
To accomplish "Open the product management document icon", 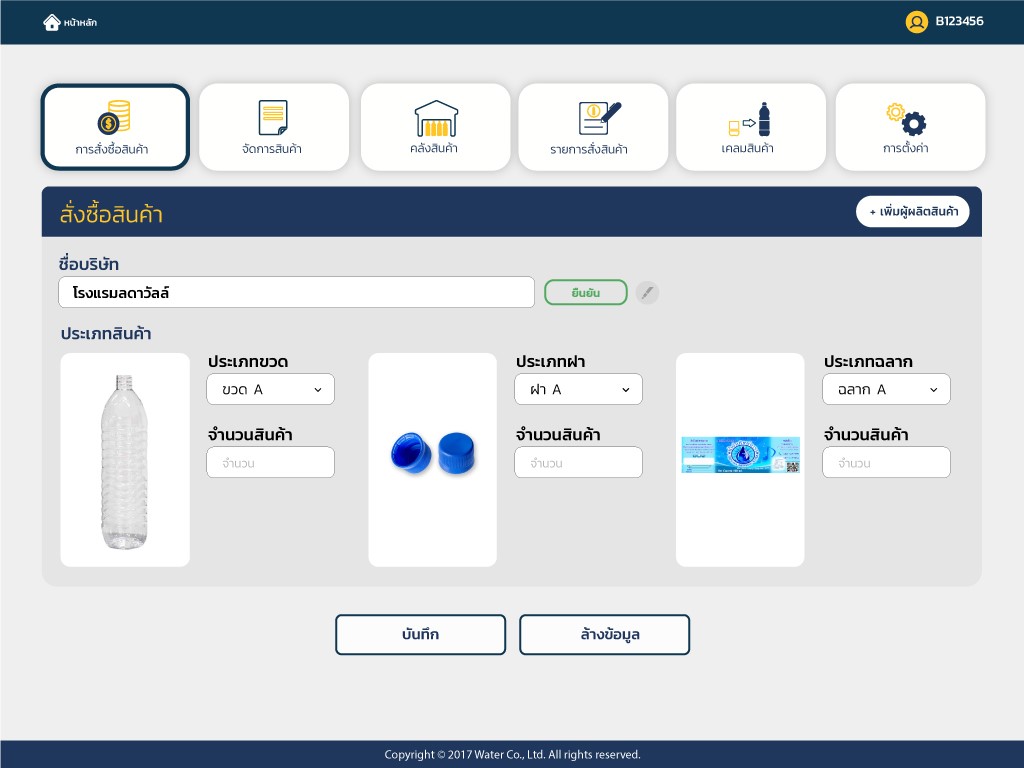I will (x=272, y=117).
